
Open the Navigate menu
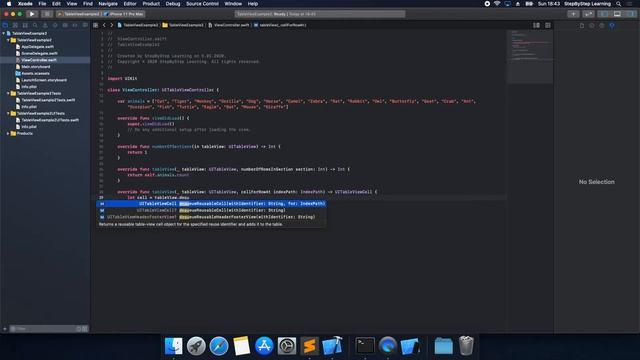point(108,4)
